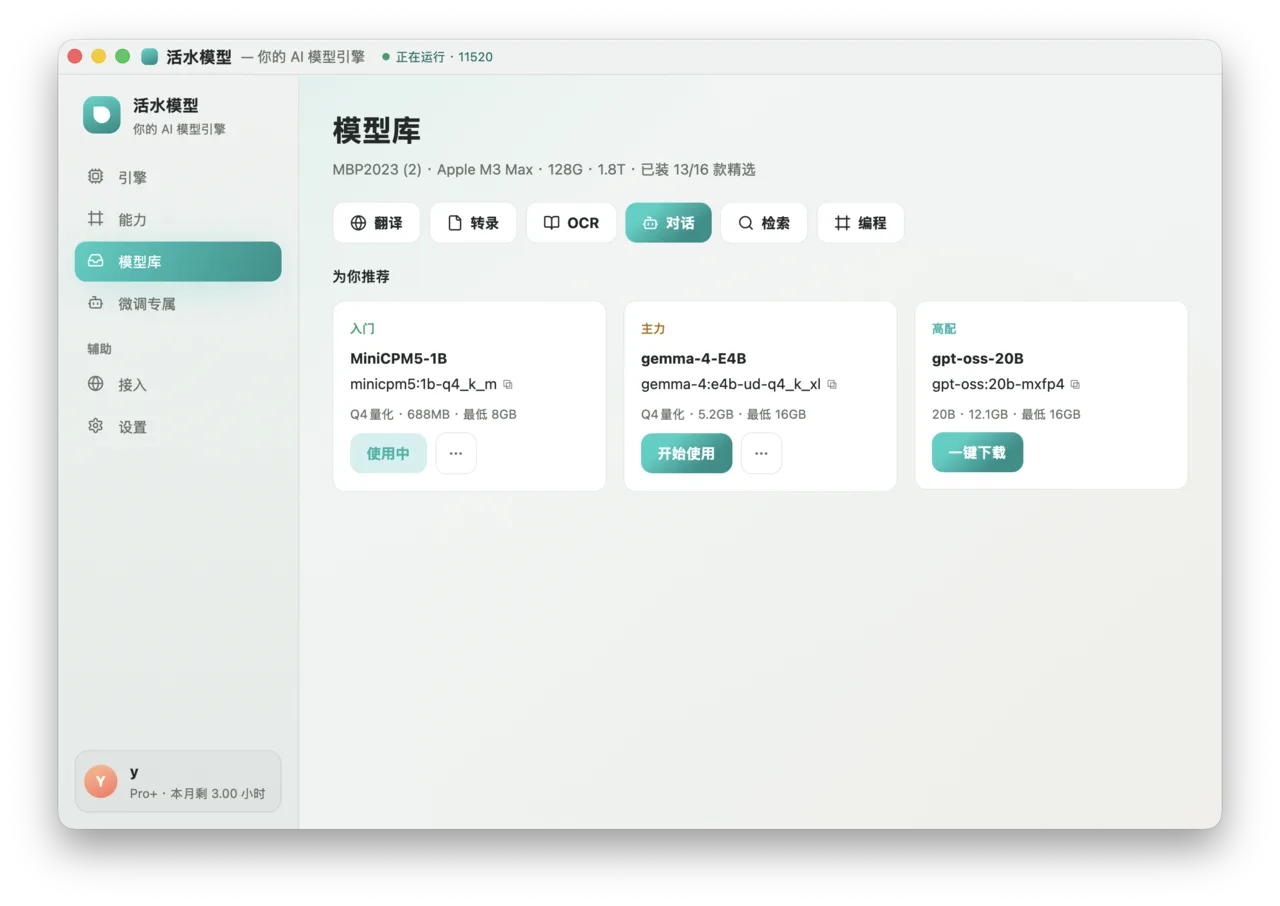Click the device info line MBP2023 (2)

pos(544,169)
